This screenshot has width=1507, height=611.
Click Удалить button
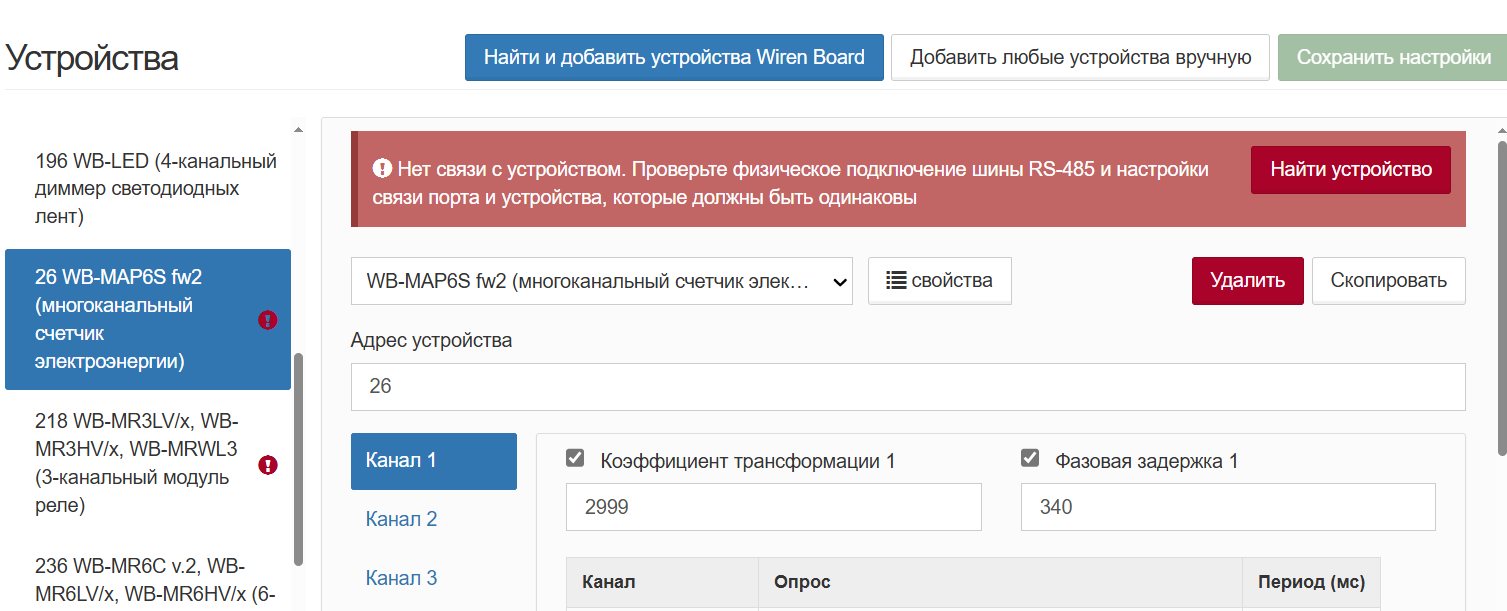pyautogui.click(x=1247, y=281)
